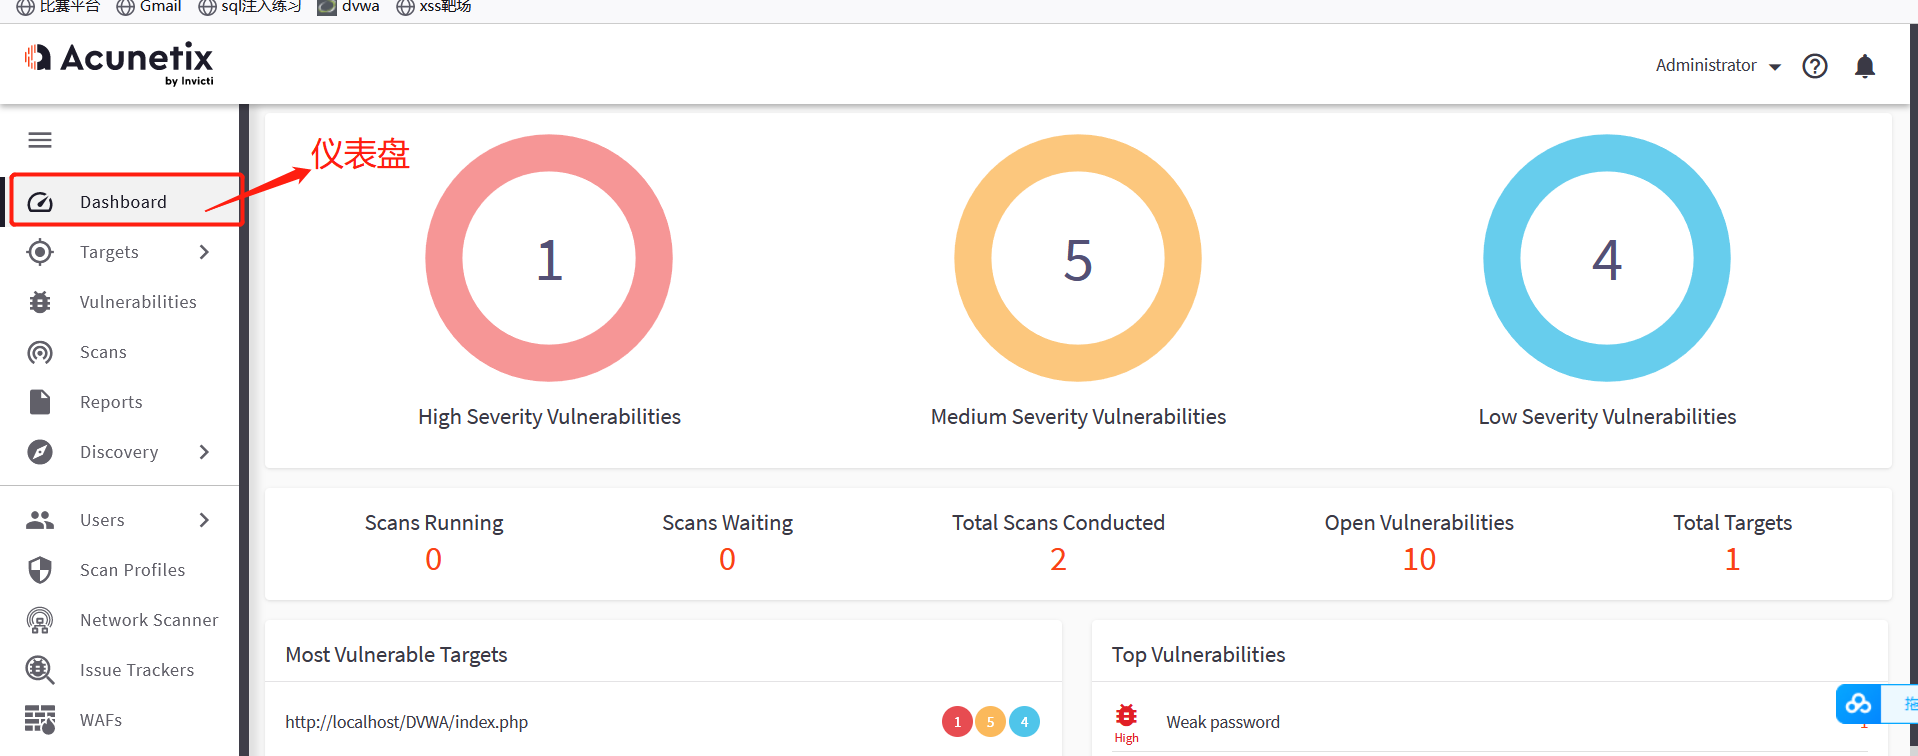
Task: Click the Discovery compass icon
Action: point(40,452)
